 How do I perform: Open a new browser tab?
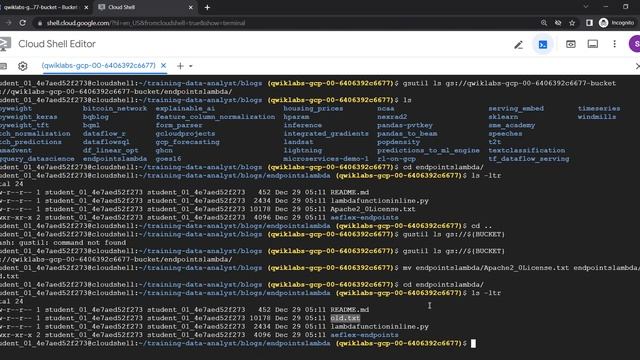point(207,7)
